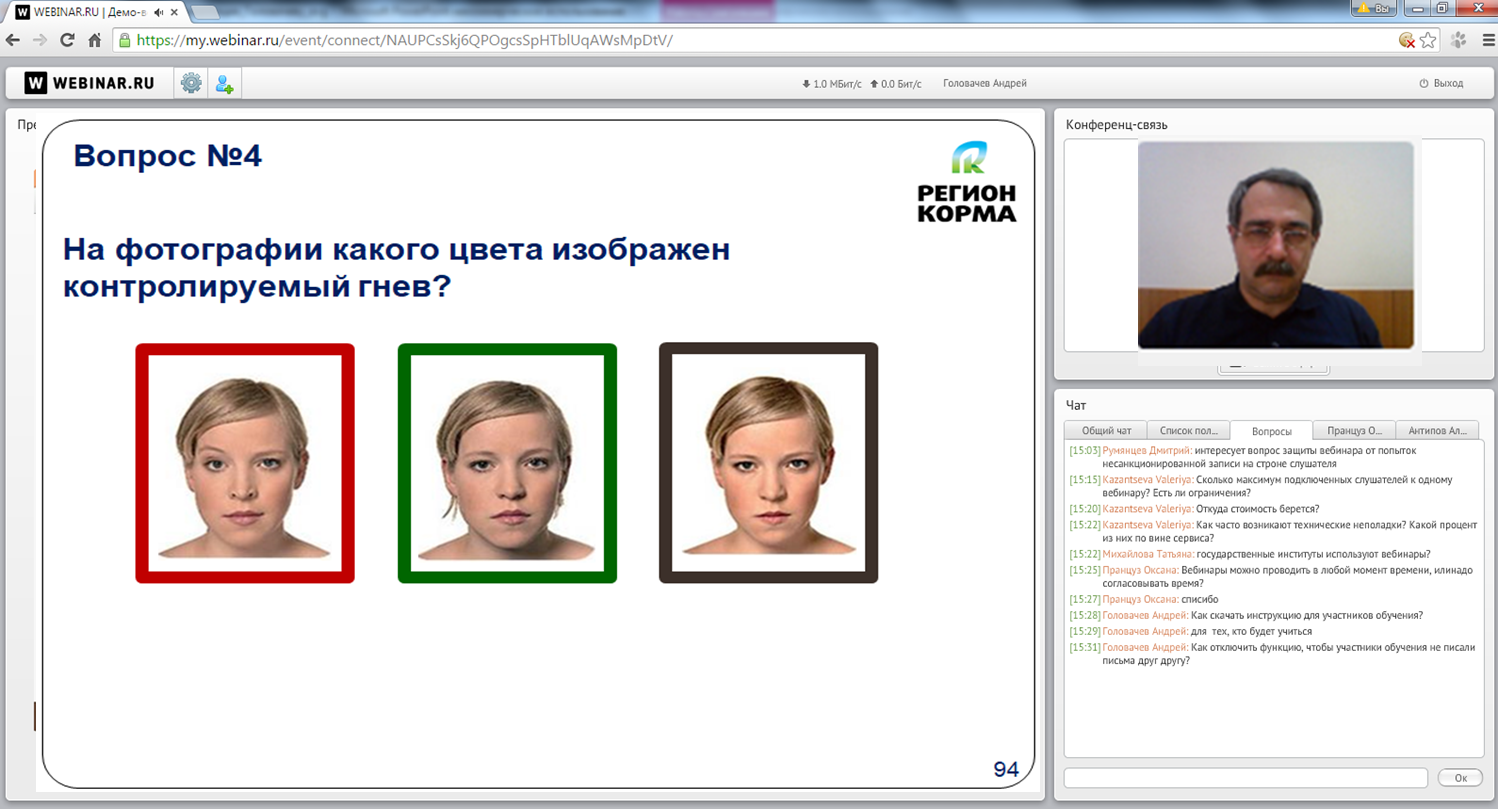Open Пранцуз О... private chat tab
Viewport: 1498px width, 809px height.
tap(1354, 430)
